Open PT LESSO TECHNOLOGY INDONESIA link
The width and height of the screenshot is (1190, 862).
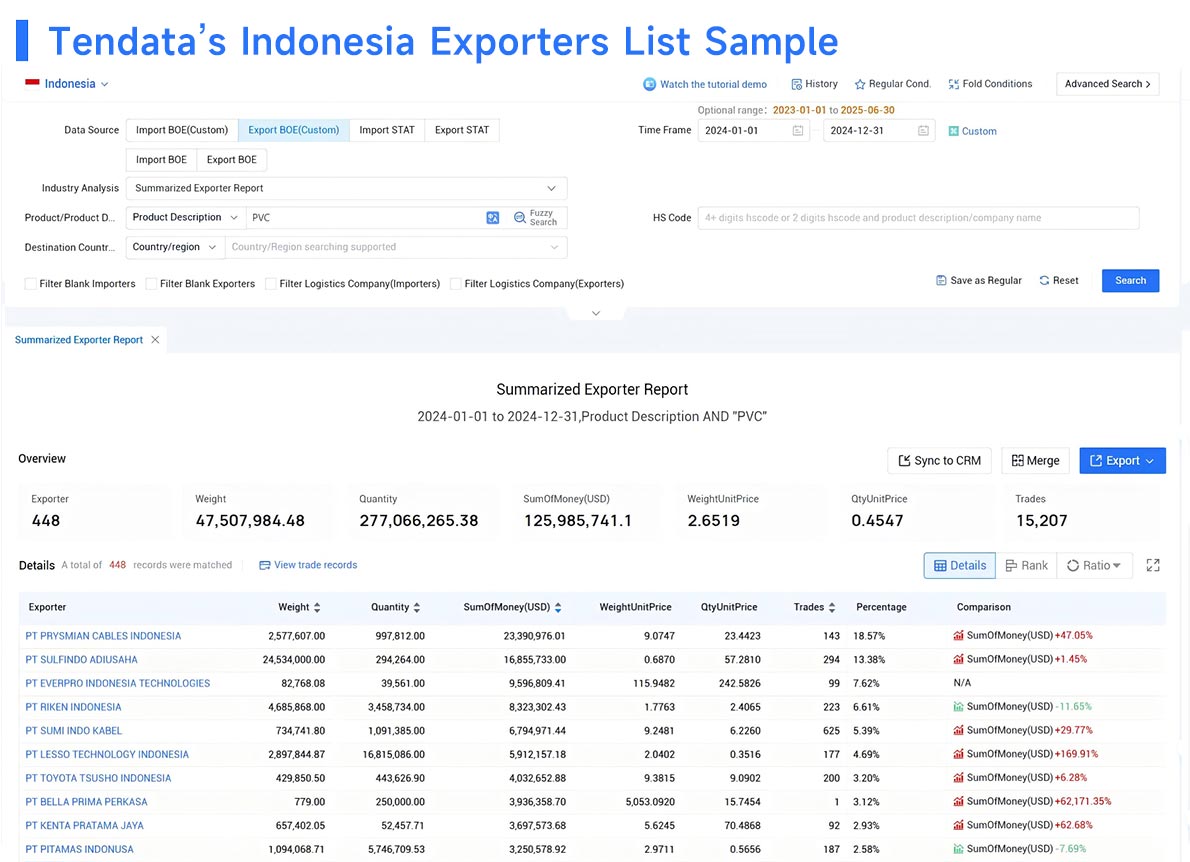(107, 754)
